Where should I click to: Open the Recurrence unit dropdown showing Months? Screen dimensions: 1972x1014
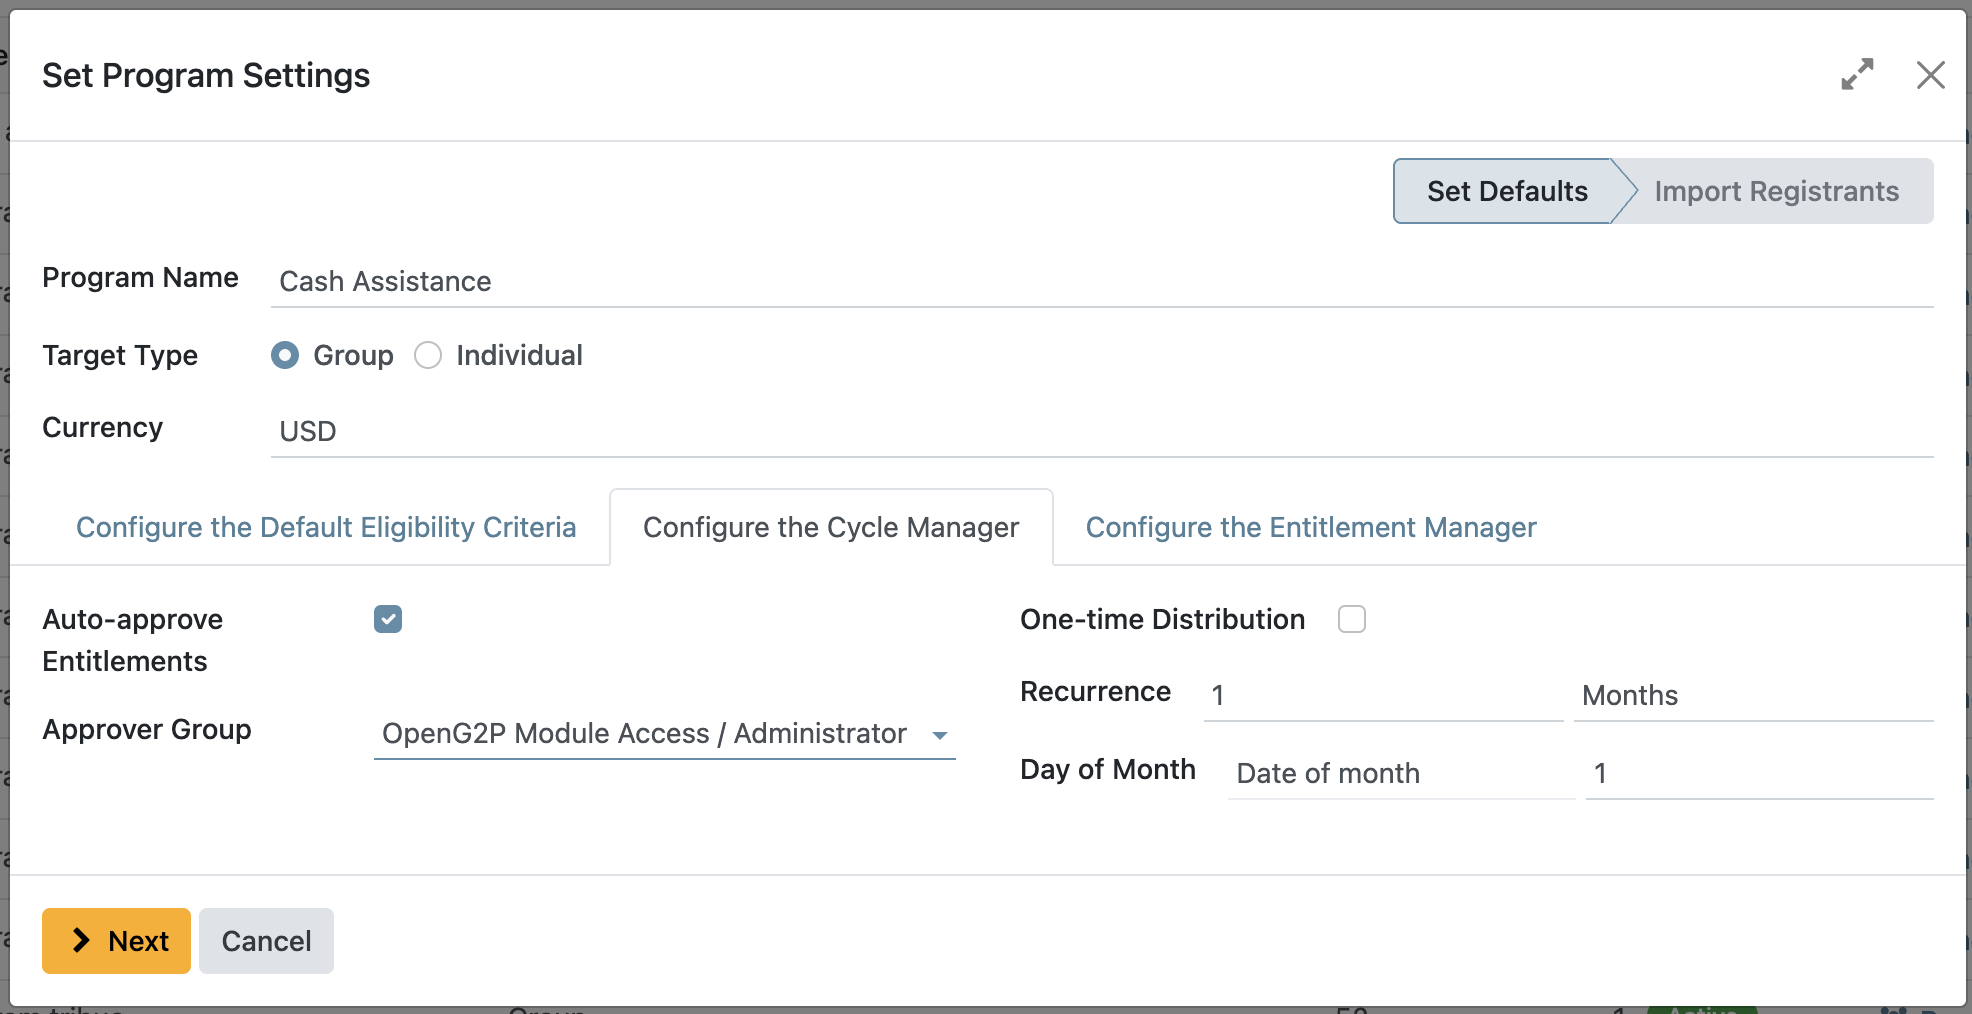(x=1750, y=695)
